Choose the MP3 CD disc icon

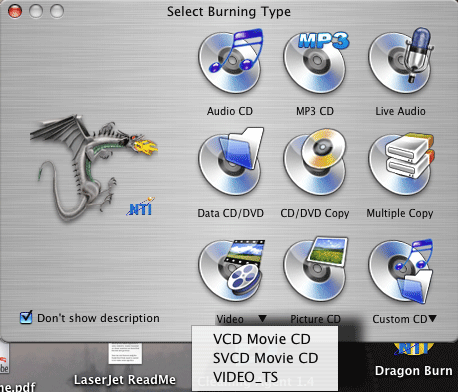[316, 61]
